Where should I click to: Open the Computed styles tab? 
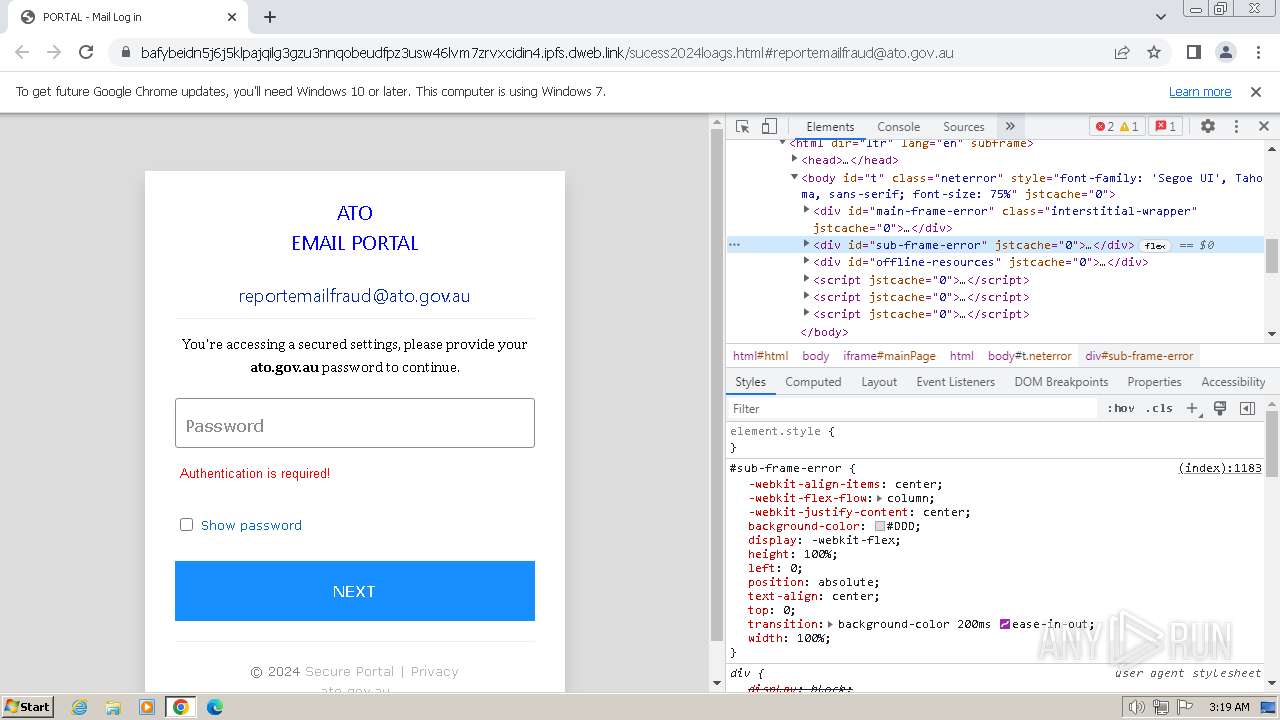(x=813, y=382)
